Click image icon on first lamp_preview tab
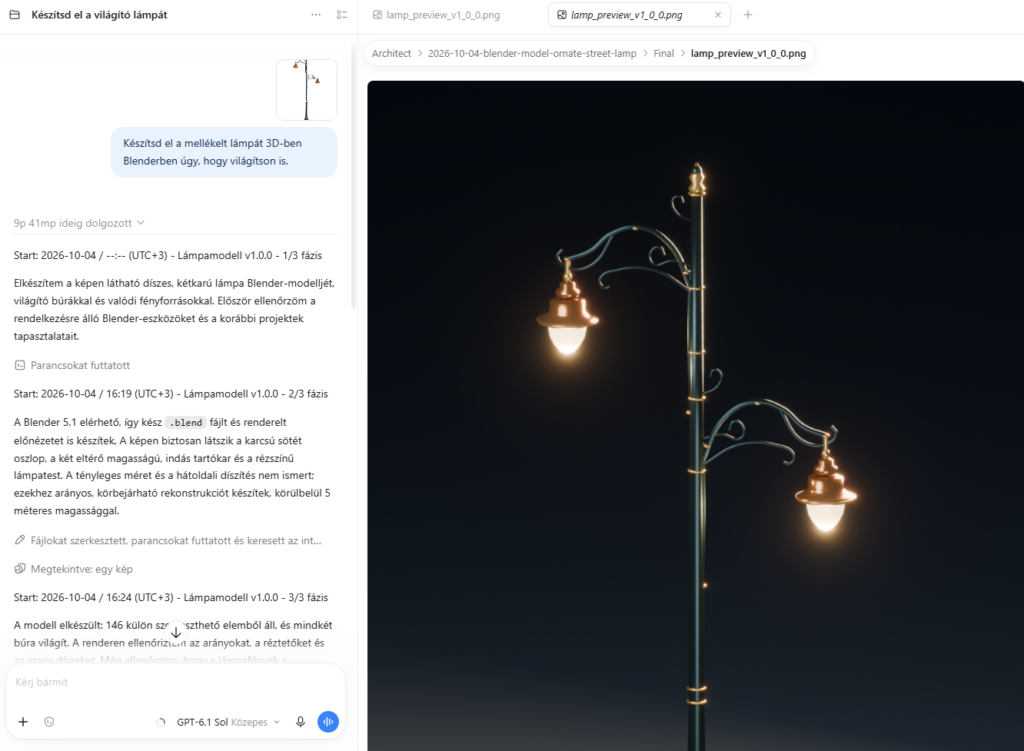Viewport: 1024px width, 751px height. 377,14
